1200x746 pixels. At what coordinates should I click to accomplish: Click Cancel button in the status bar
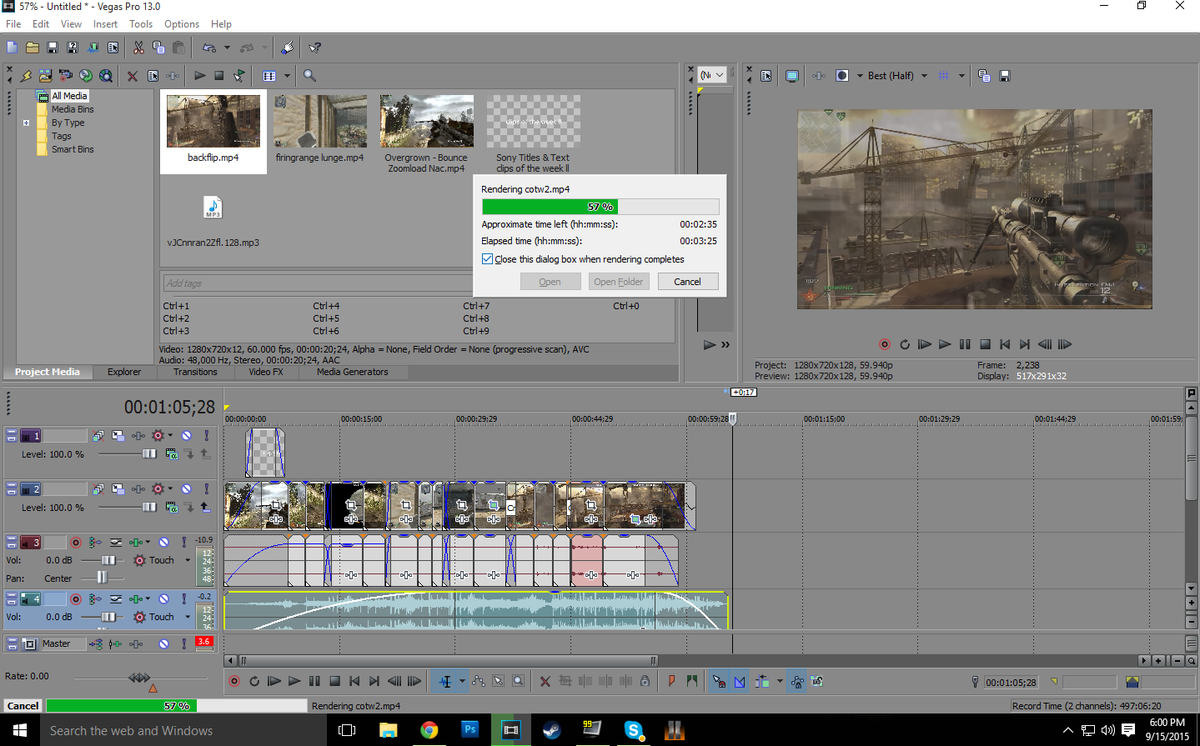coord(22,706)
